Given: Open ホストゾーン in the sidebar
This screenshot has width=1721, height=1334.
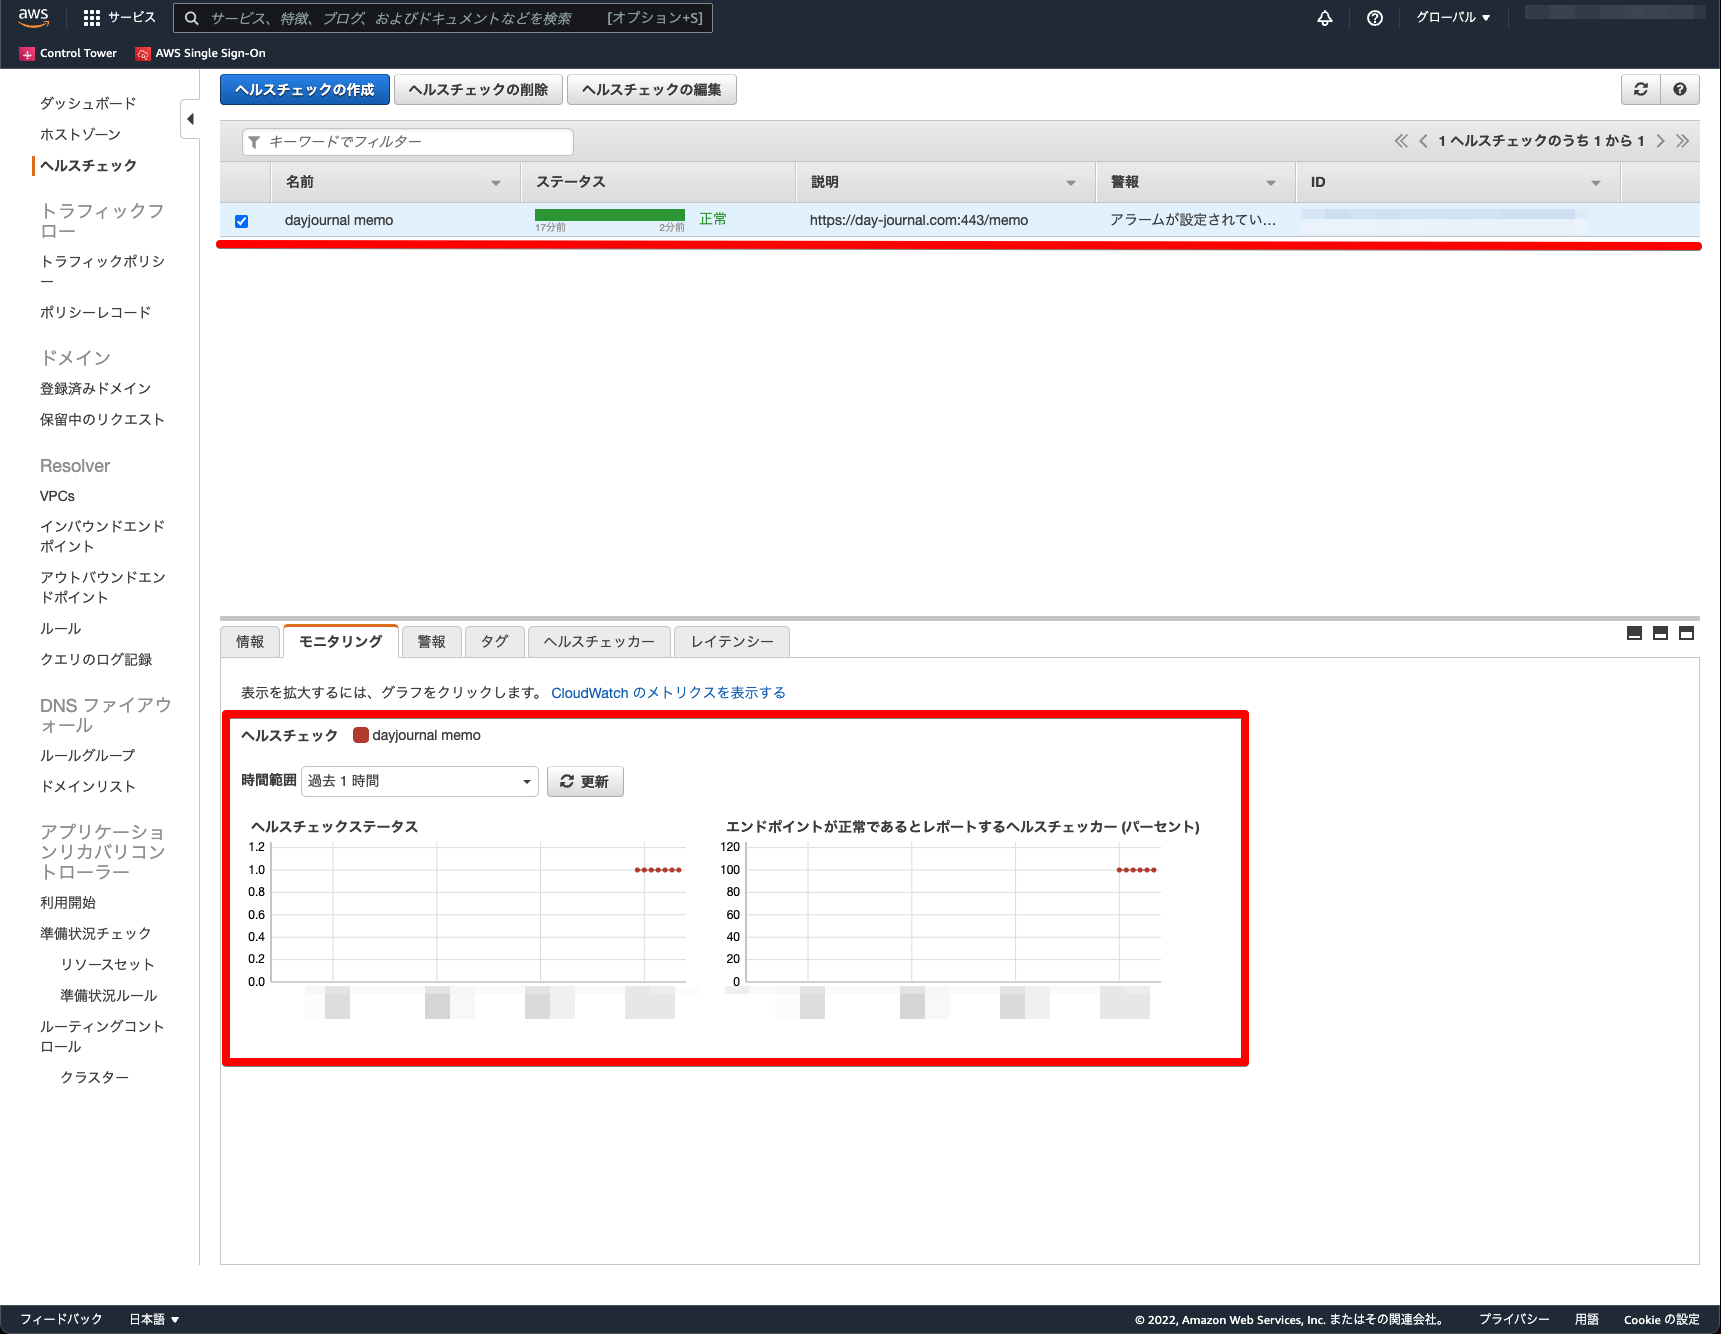Looking at the screenshot, I should pyautogui.click(x=80, y=134).
